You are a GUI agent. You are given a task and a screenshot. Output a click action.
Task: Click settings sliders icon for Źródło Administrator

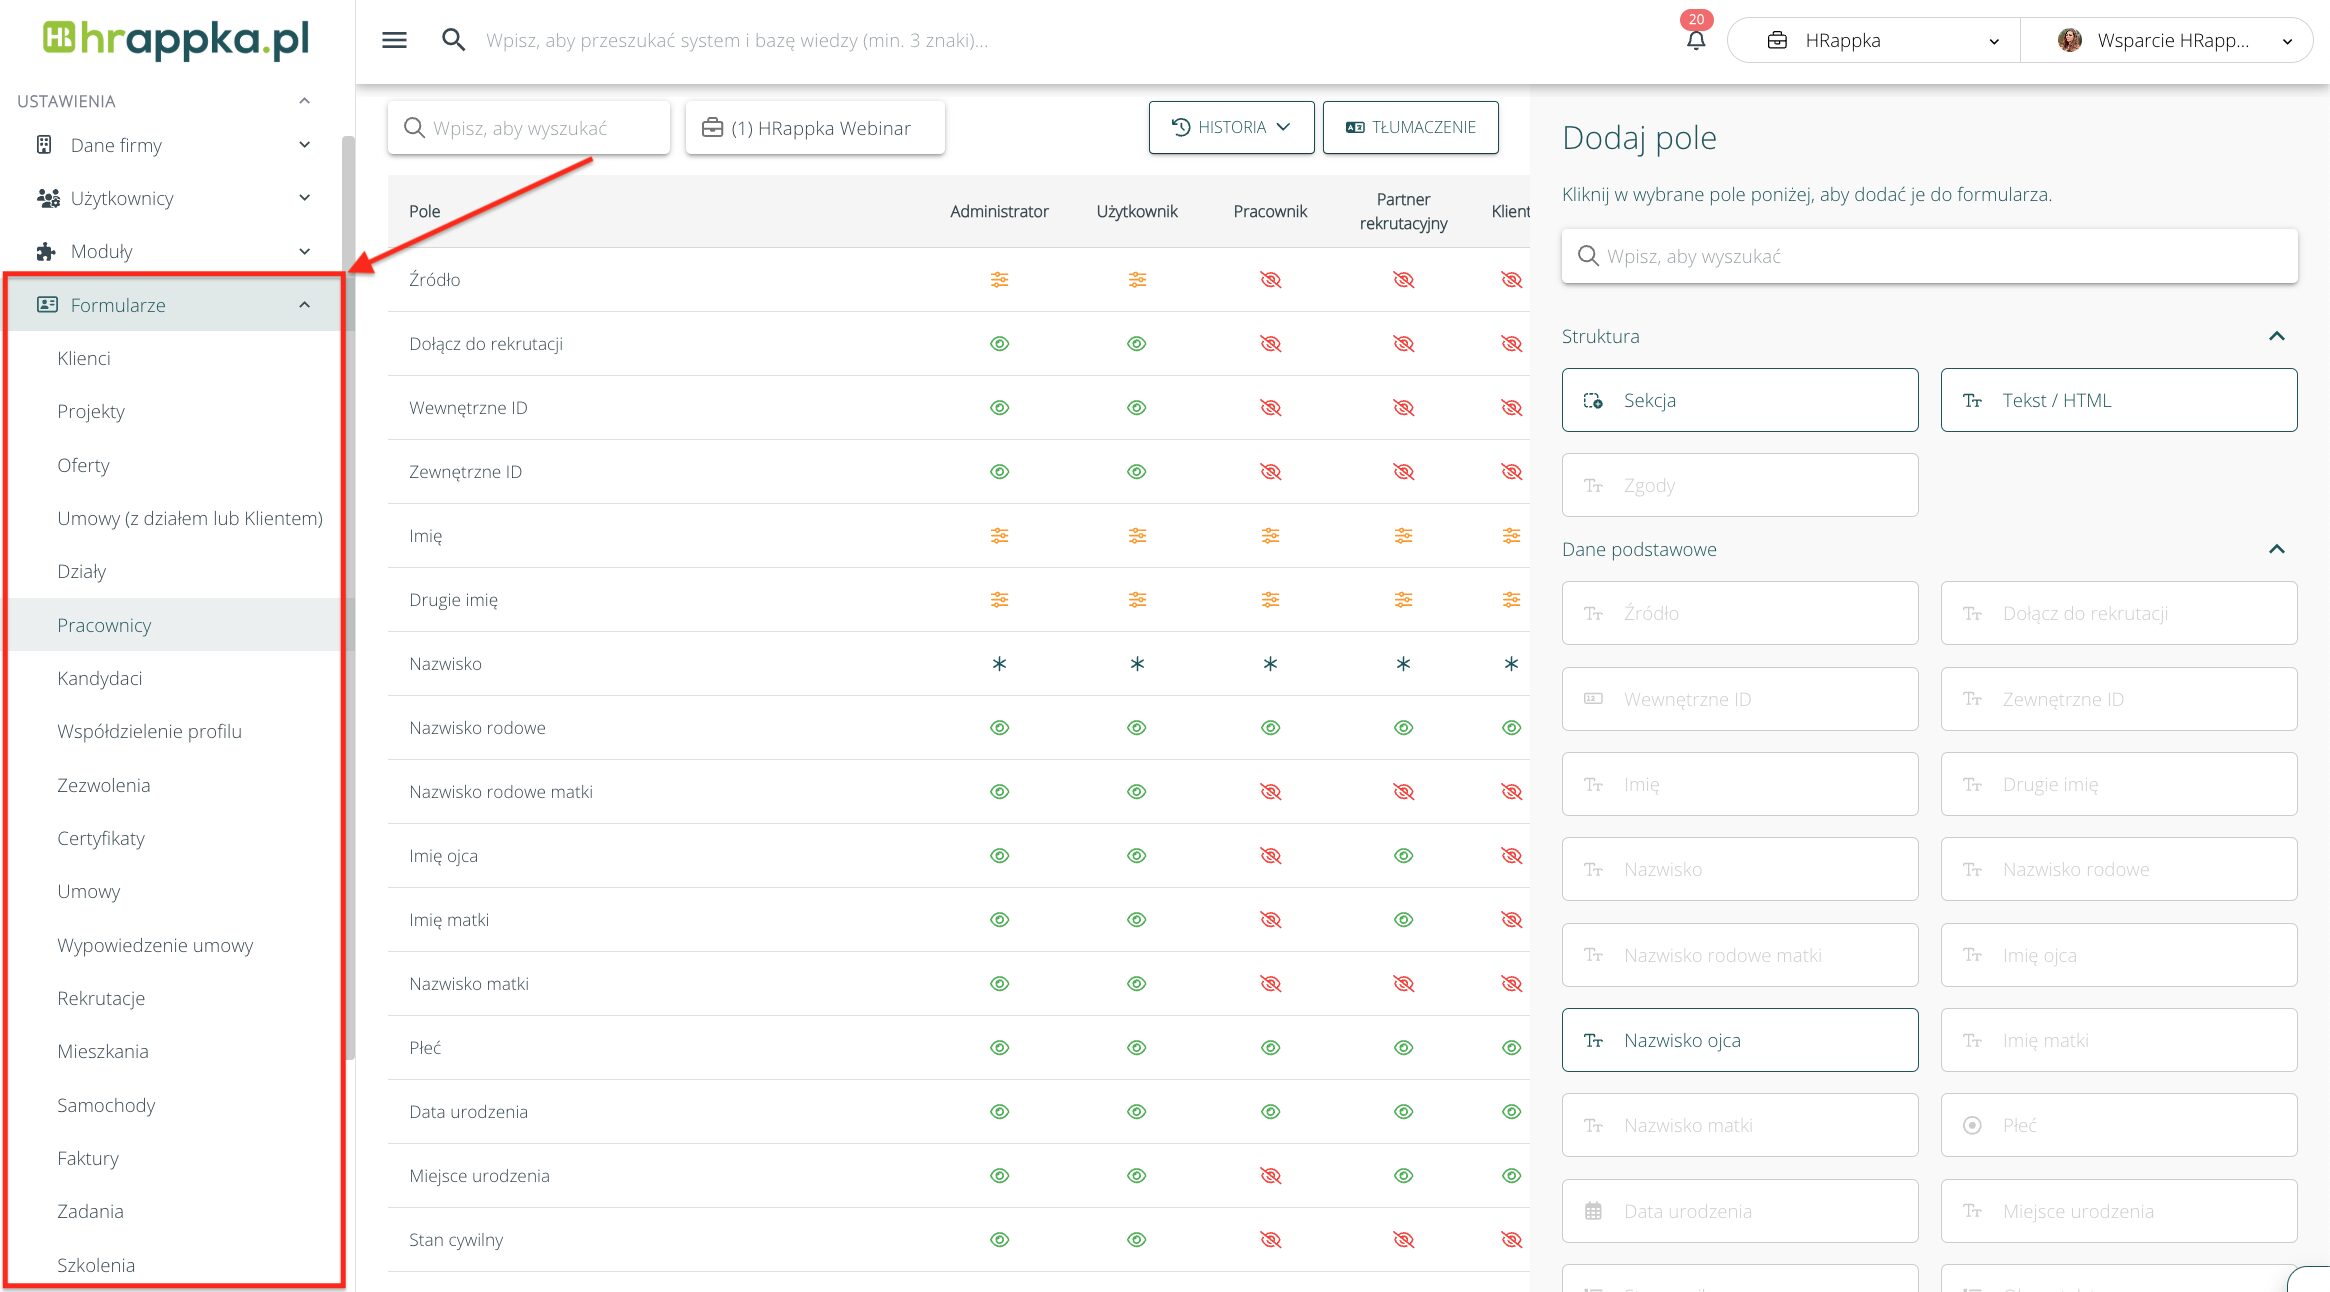[x=999, y=280]
